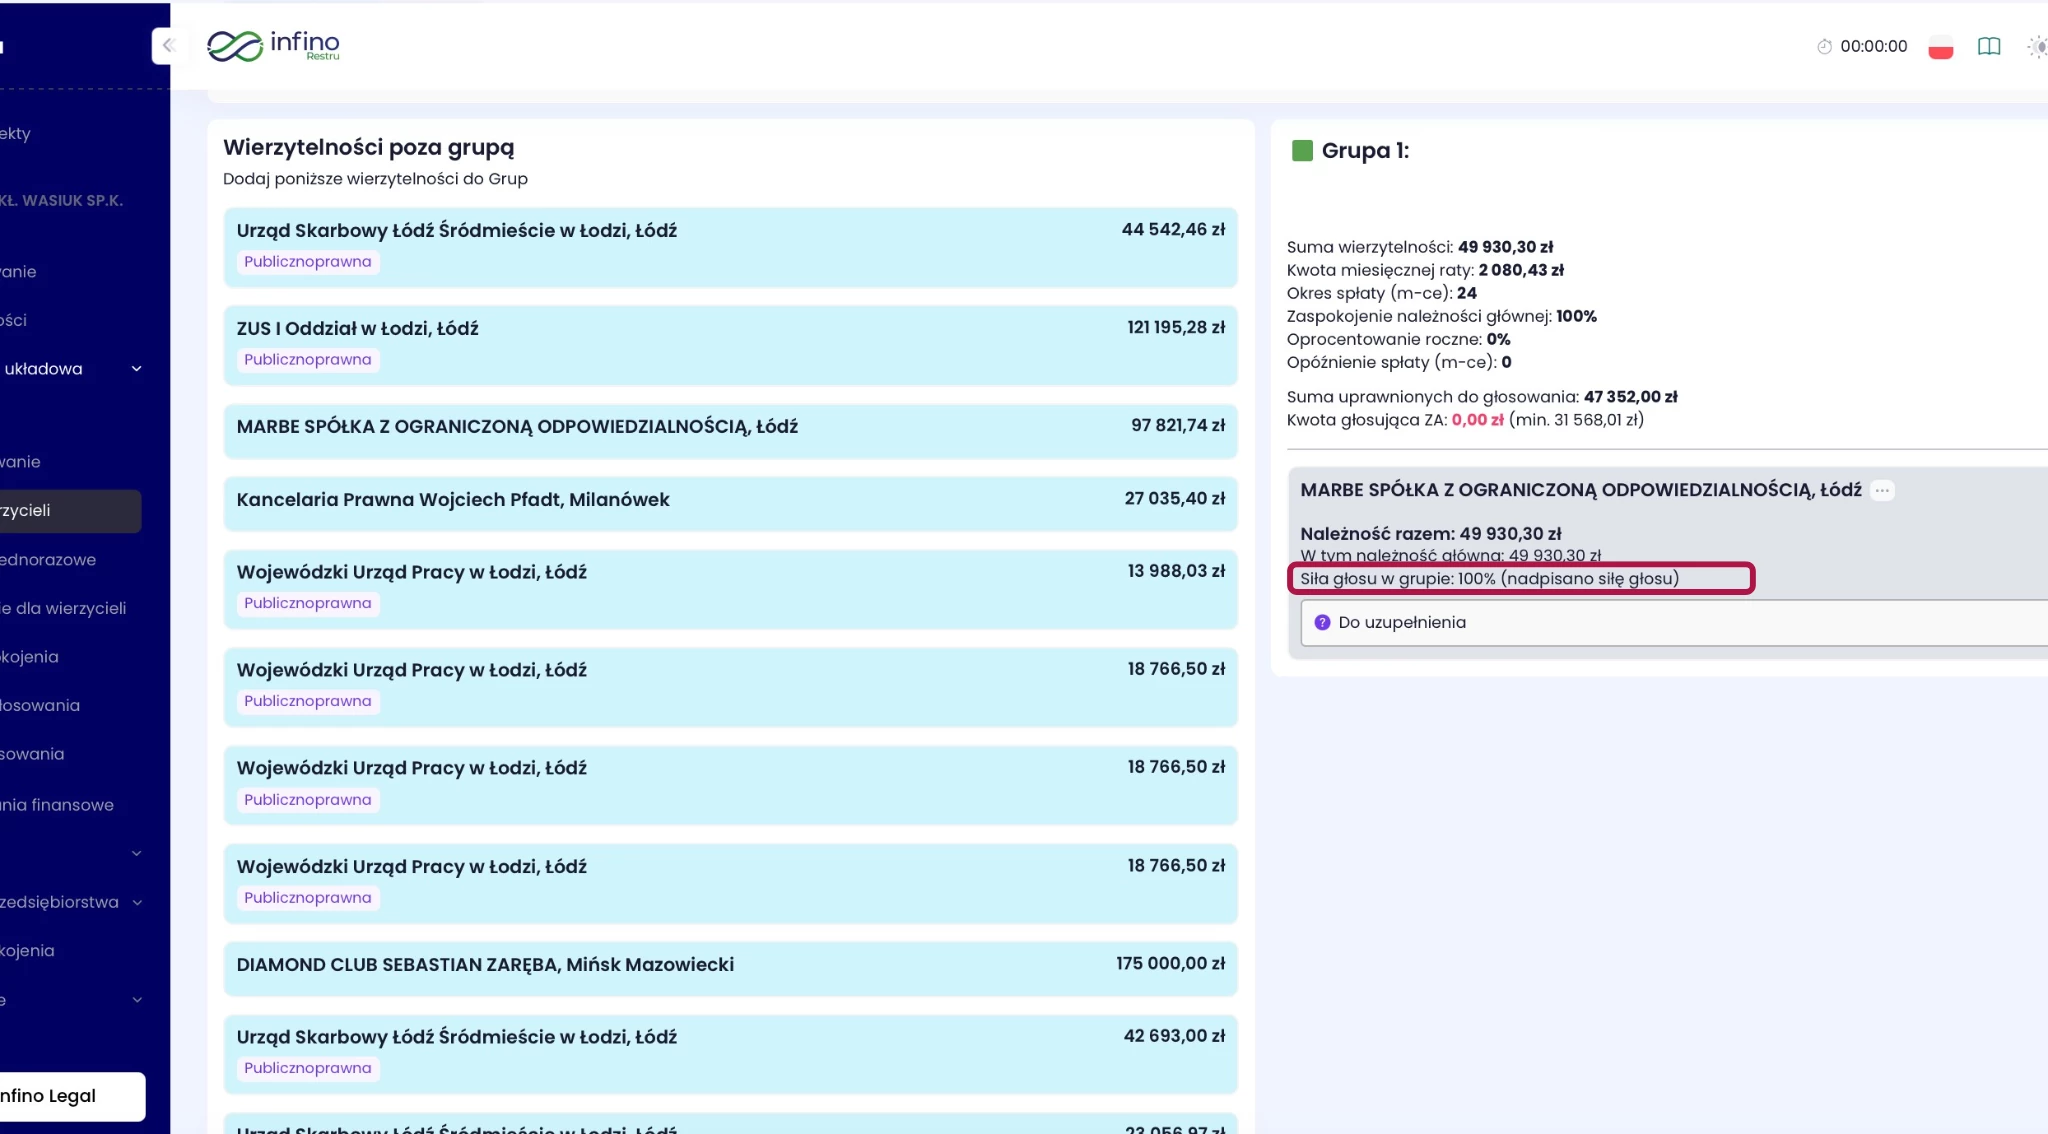Click the 'Wierzytelności poza grupą' heading

click(369, 148)
